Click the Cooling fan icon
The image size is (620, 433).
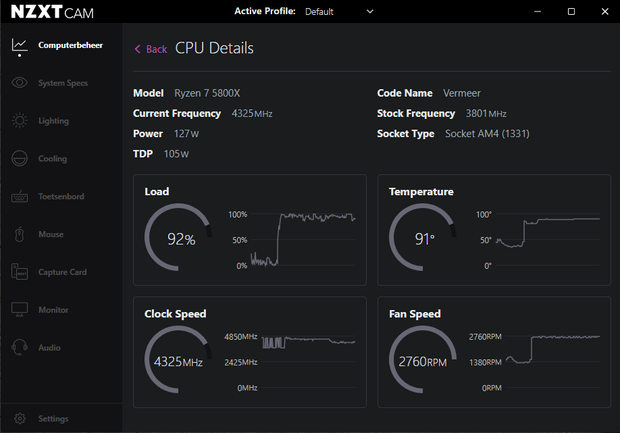pyautogui.click(x=19, y=159)
